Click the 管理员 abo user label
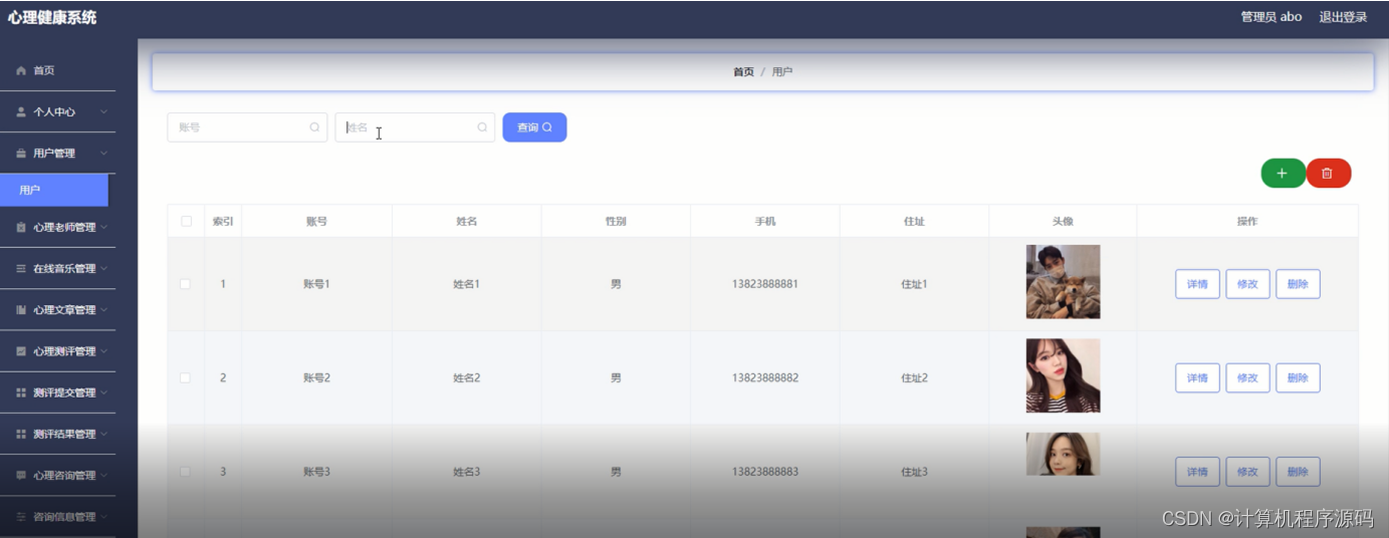1389x538 pixels. point(1271,17)
